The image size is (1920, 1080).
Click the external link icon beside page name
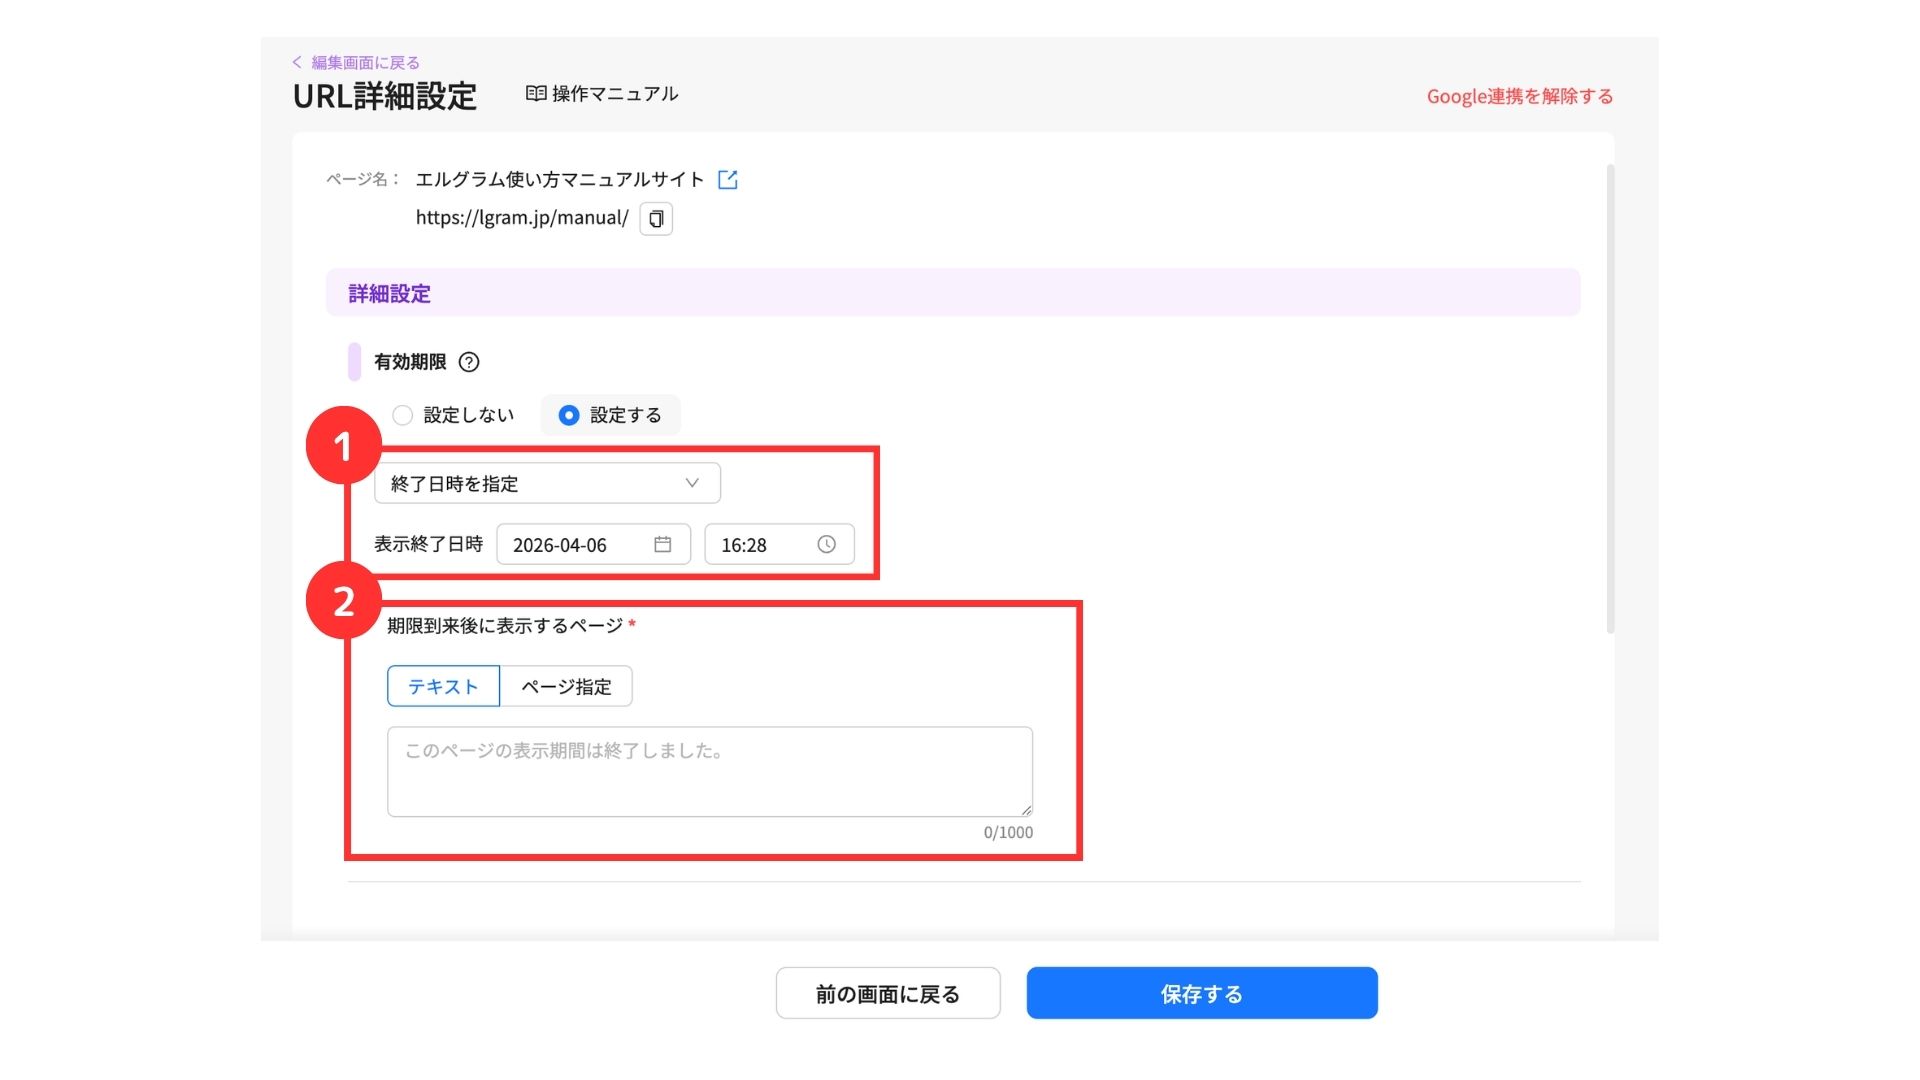(727, 180)
